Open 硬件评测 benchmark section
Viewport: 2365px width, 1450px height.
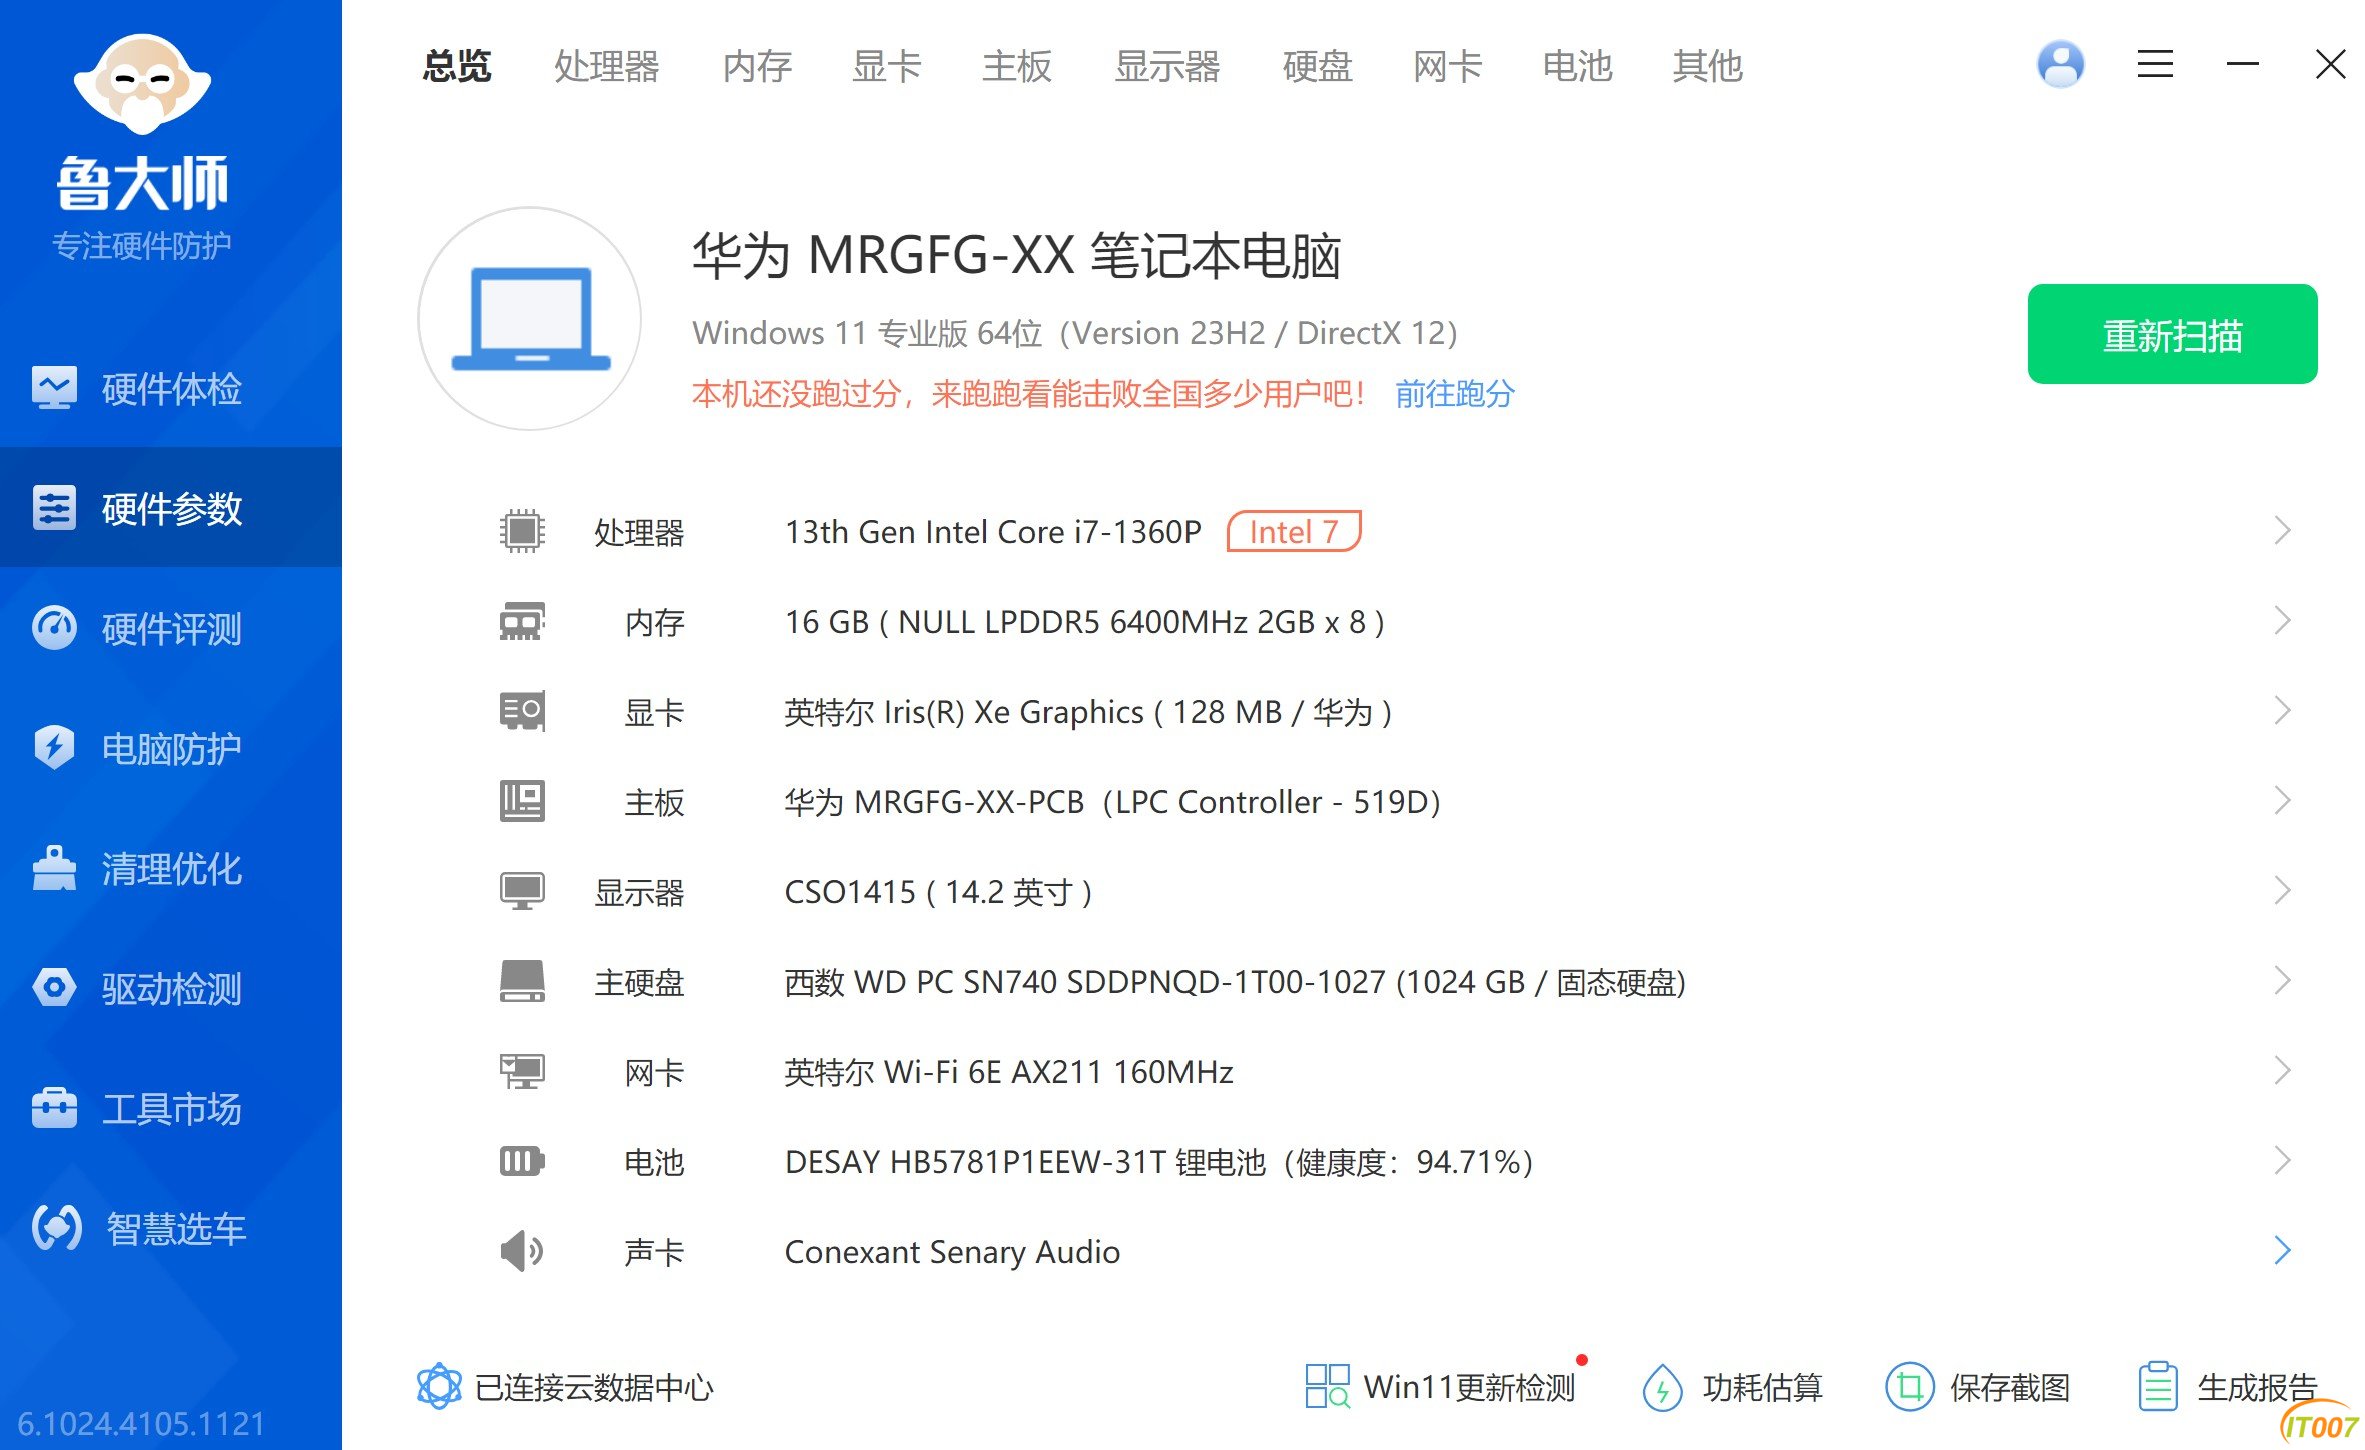pyautogui.click(x=170, y=628)
